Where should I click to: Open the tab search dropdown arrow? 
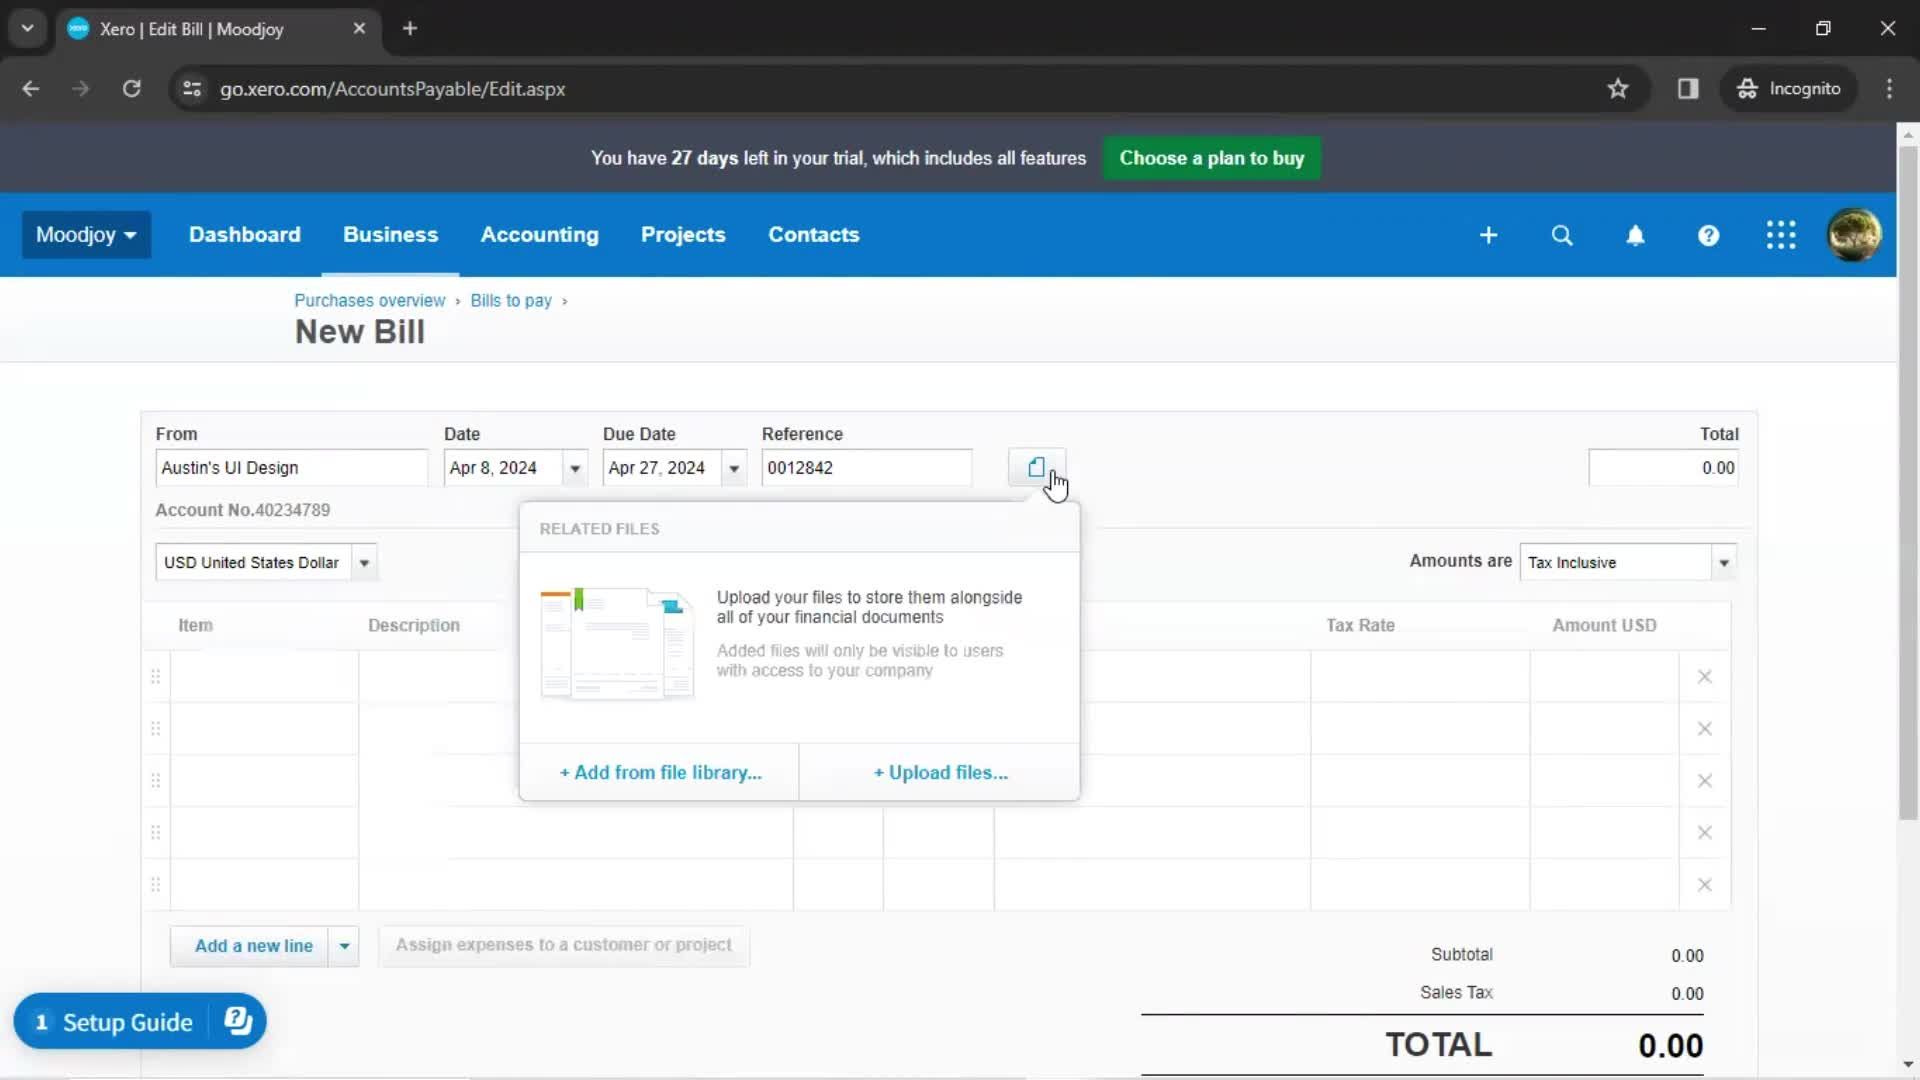[28, 29]
